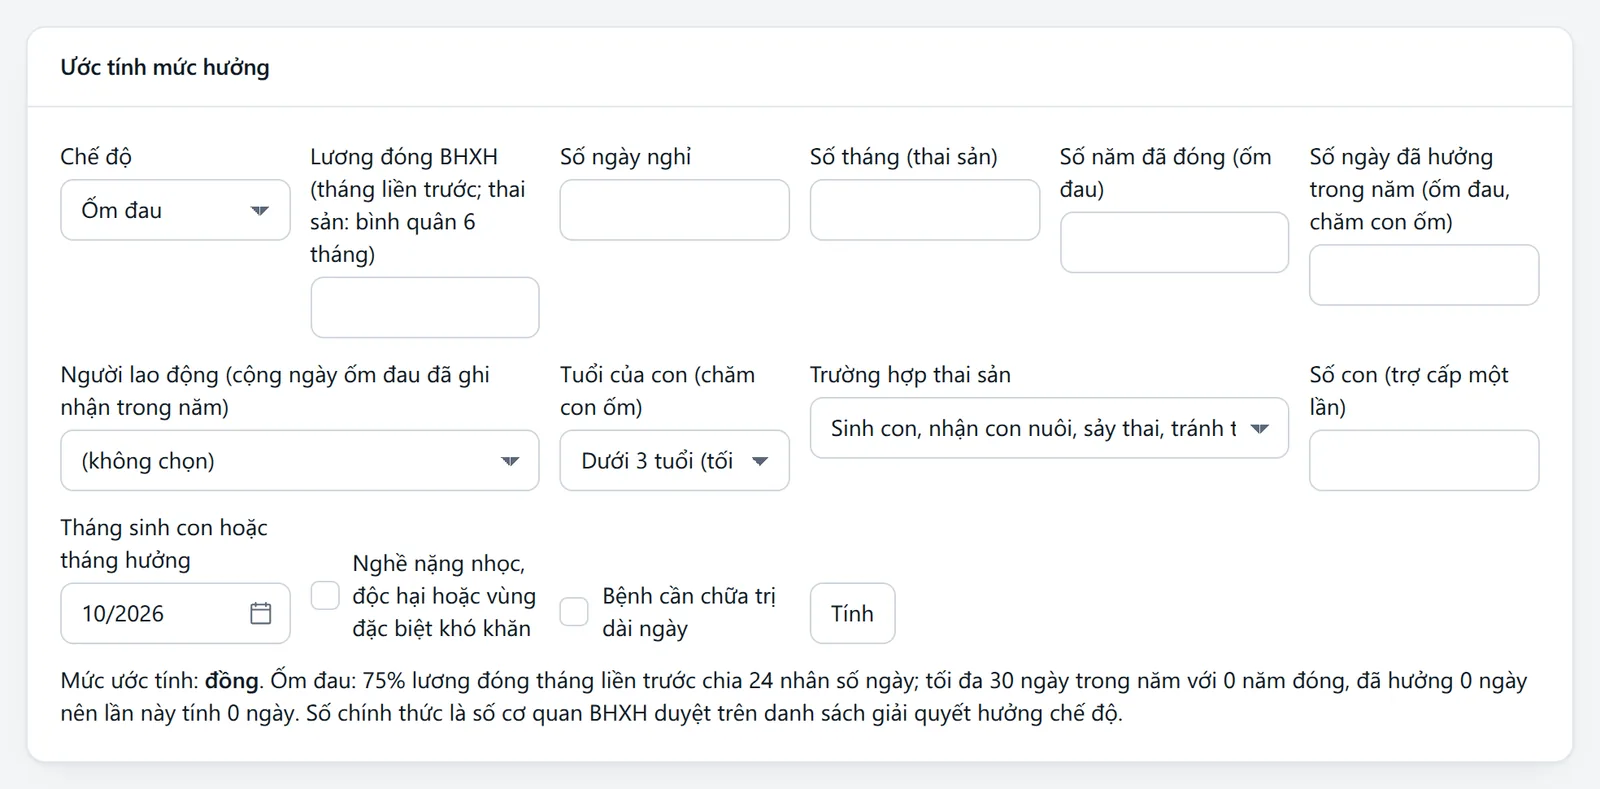The image size is (1600, 789).
Task: Tick Bệnh cần chữa trị dài ngày checkbox
Action: [x=574, y=611]
